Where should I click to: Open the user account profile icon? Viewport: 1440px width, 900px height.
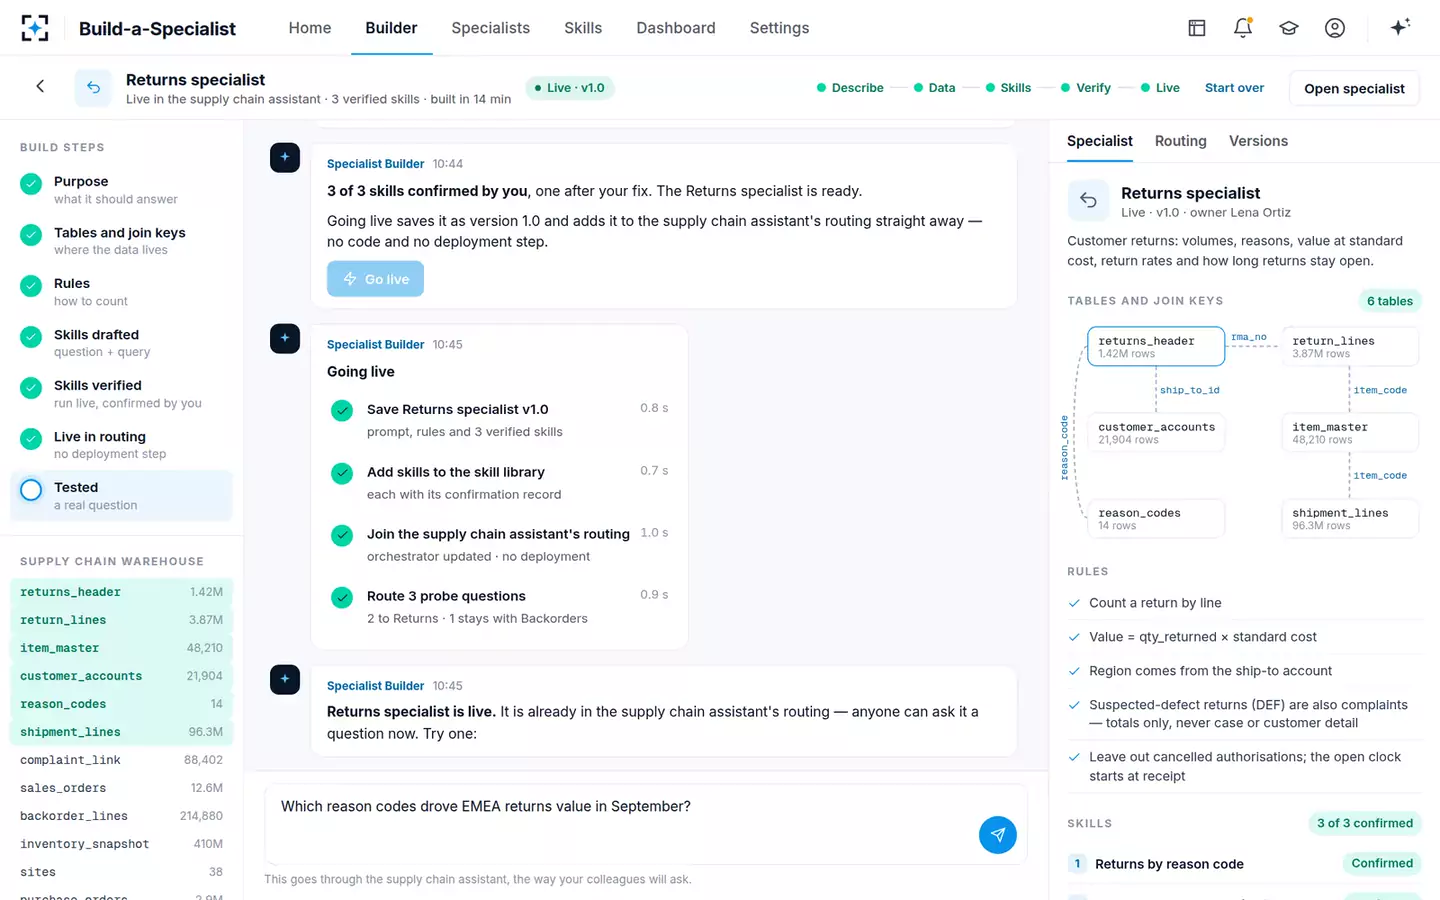coord(1335,28)
